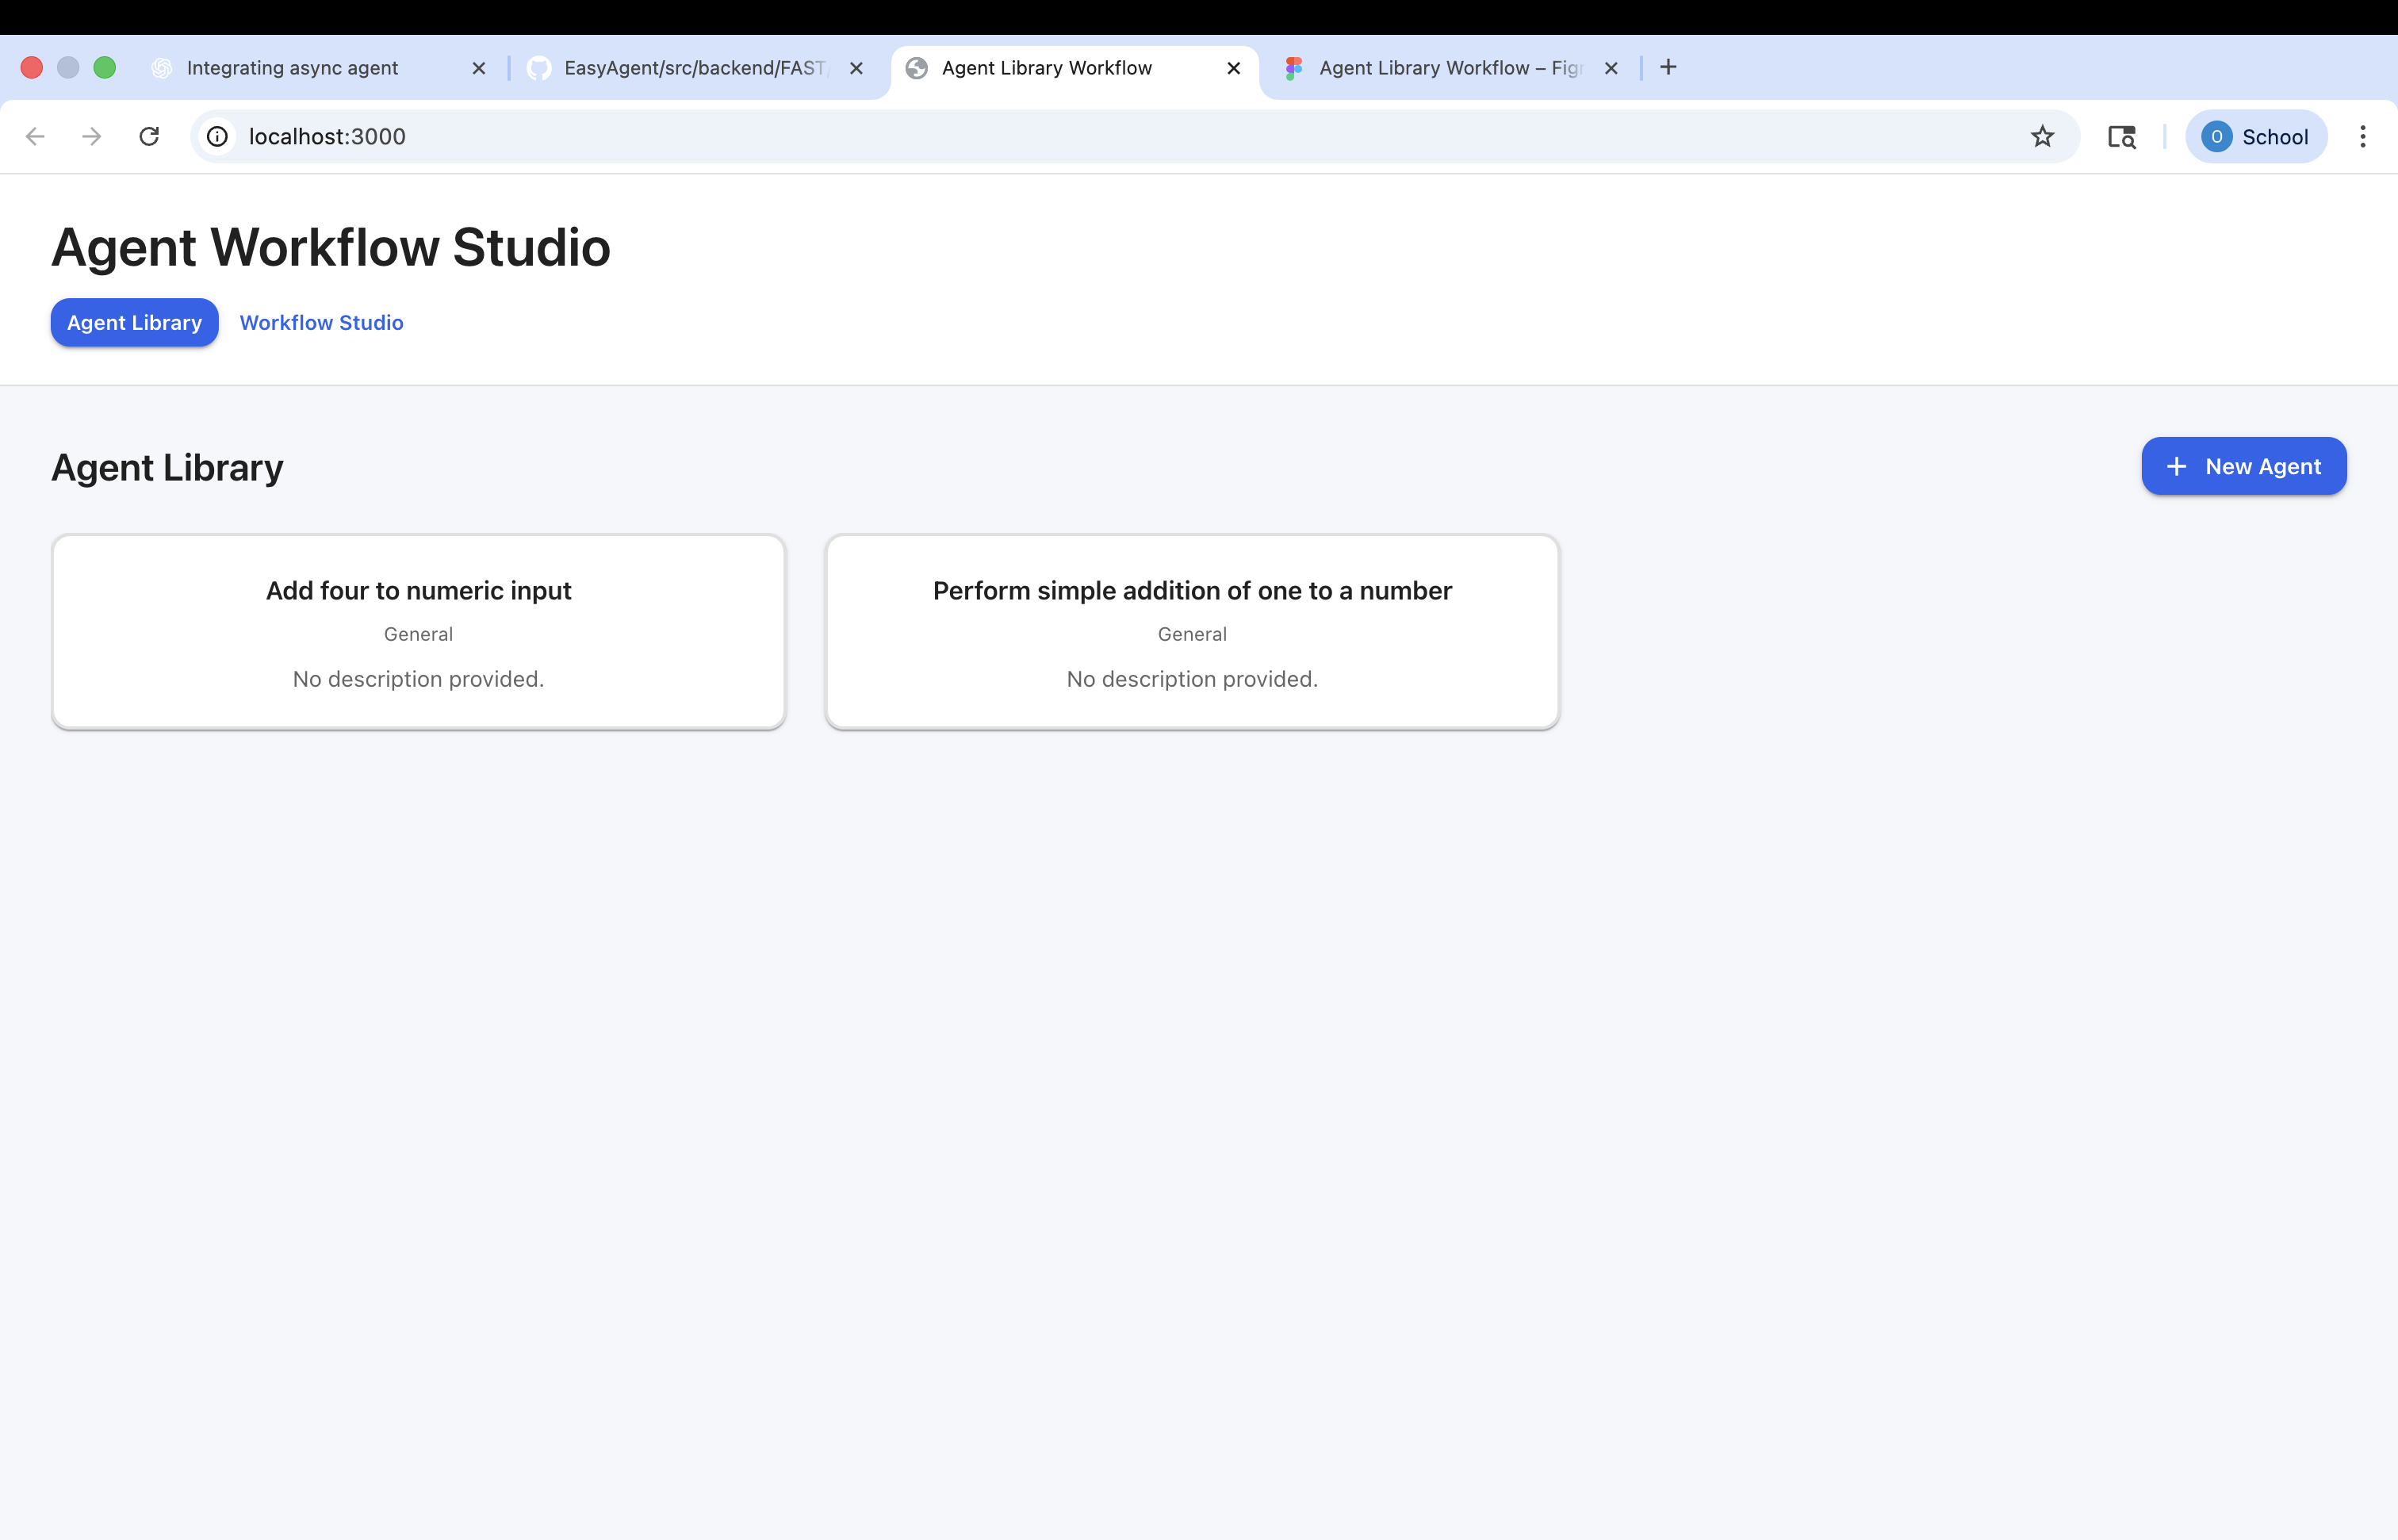Open a new browser tab with the plus icon
This screenshot has height=1540, width=2398.
tap(1668, 67)
